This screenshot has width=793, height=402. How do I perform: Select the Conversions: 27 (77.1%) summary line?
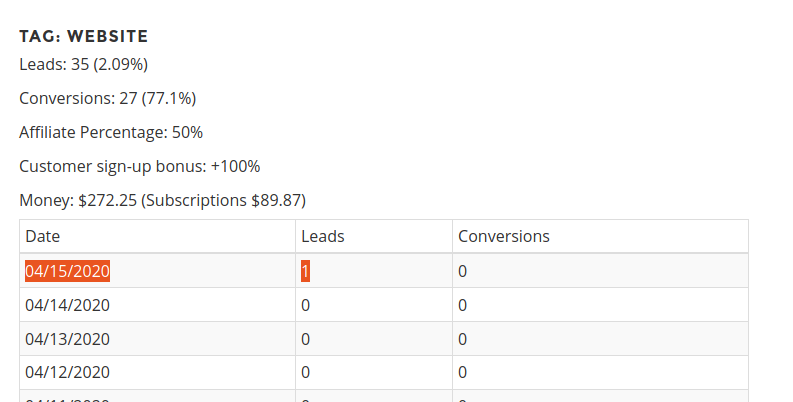point(107,98)
